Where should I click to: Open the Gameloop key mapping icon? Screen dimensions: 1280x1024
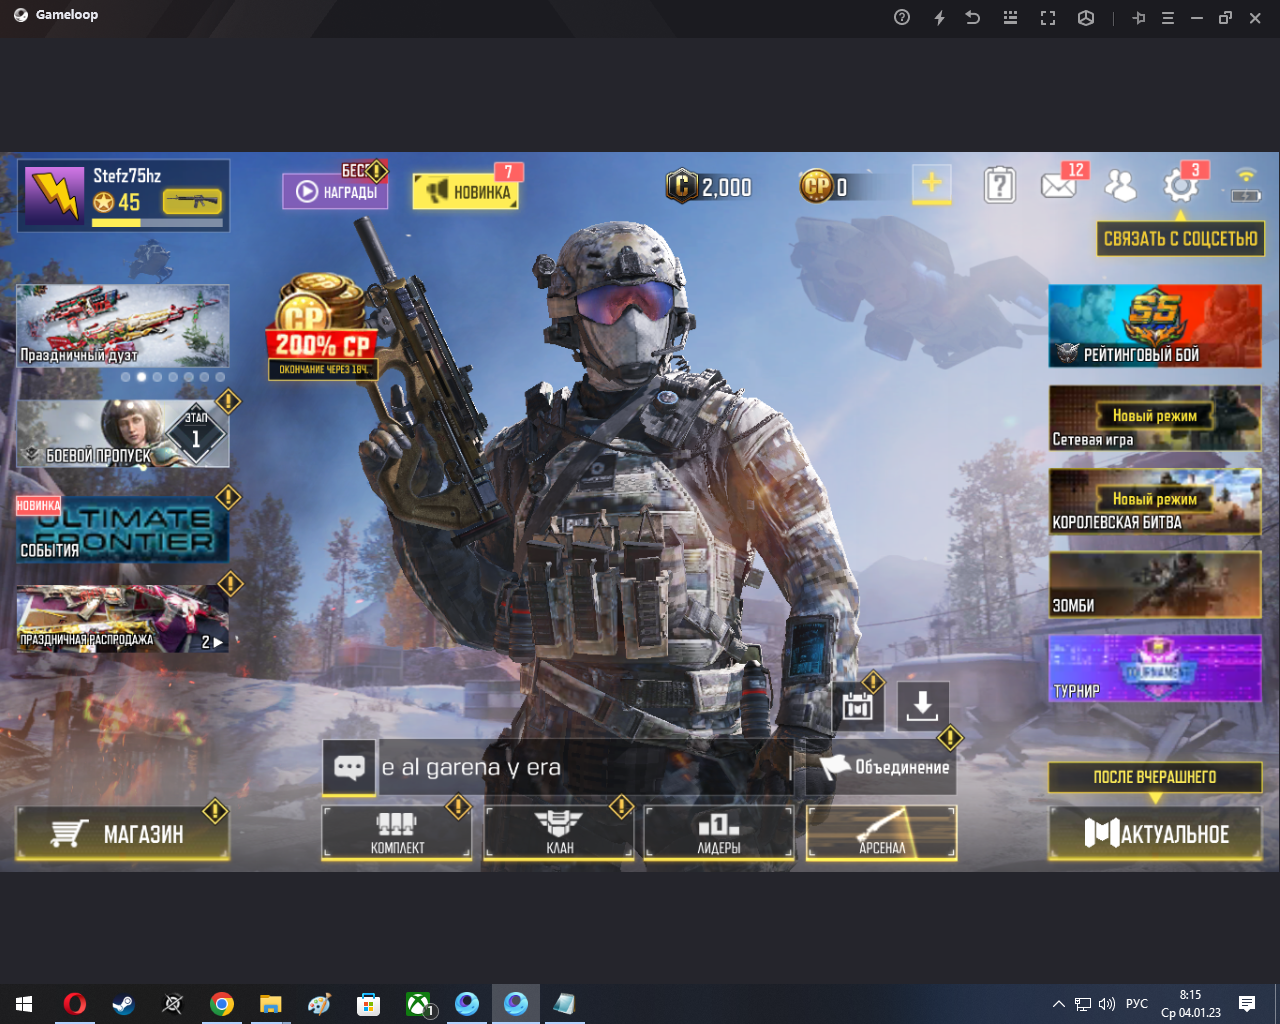pos(1010,17)
